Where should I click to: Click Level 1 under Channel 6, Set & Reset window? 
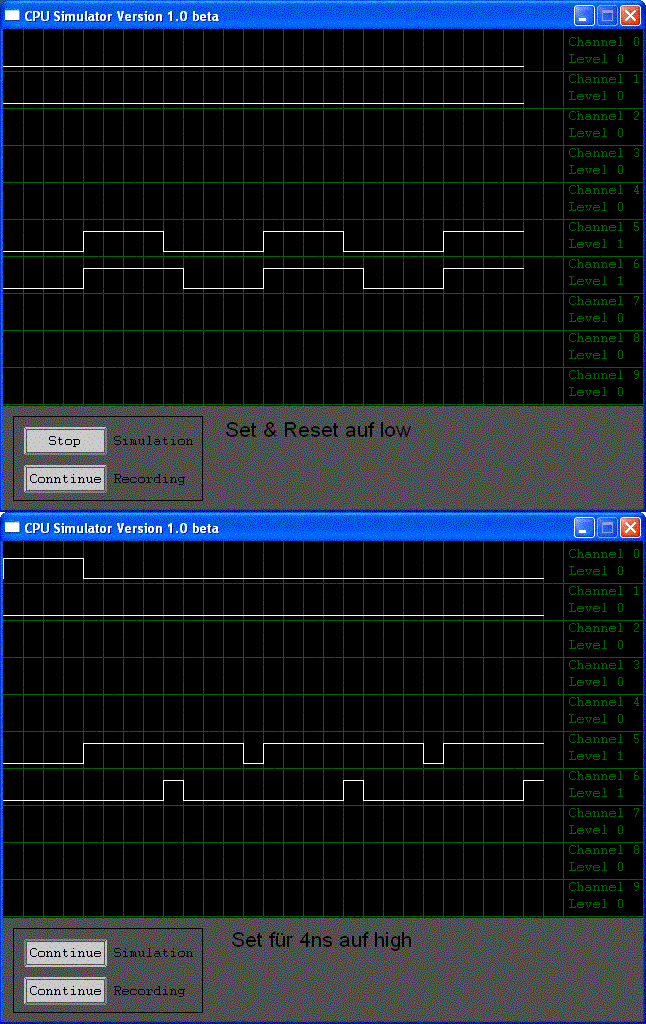tap(596, 281)
